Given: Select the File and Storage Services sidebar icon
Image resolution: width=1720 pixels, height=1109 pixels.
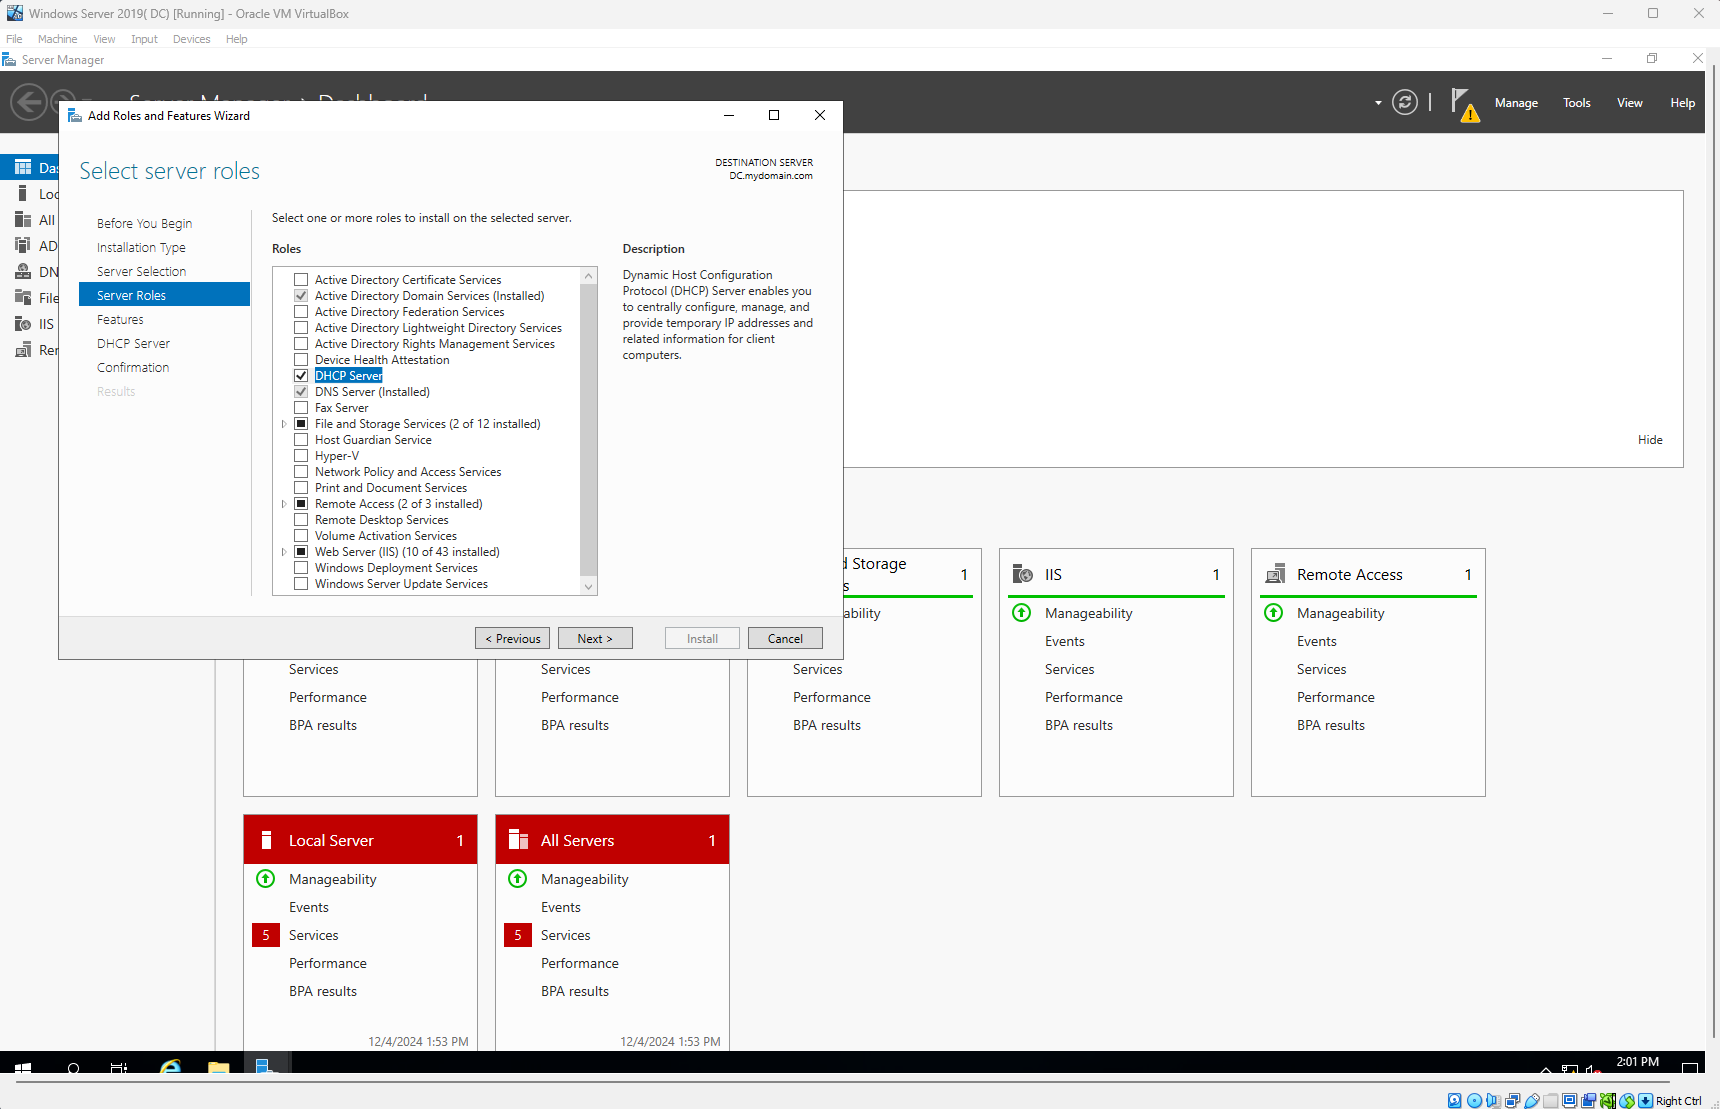Looking at the screenshot, I should 23,297.
